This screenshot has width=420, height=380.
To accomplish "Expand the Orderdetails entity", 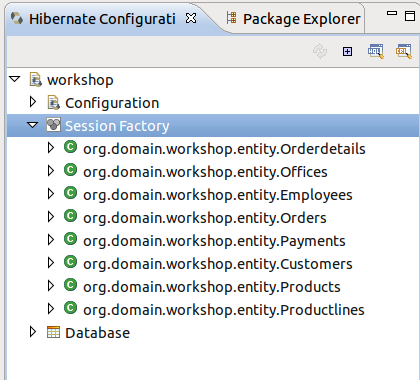I will tap(51, 148).
